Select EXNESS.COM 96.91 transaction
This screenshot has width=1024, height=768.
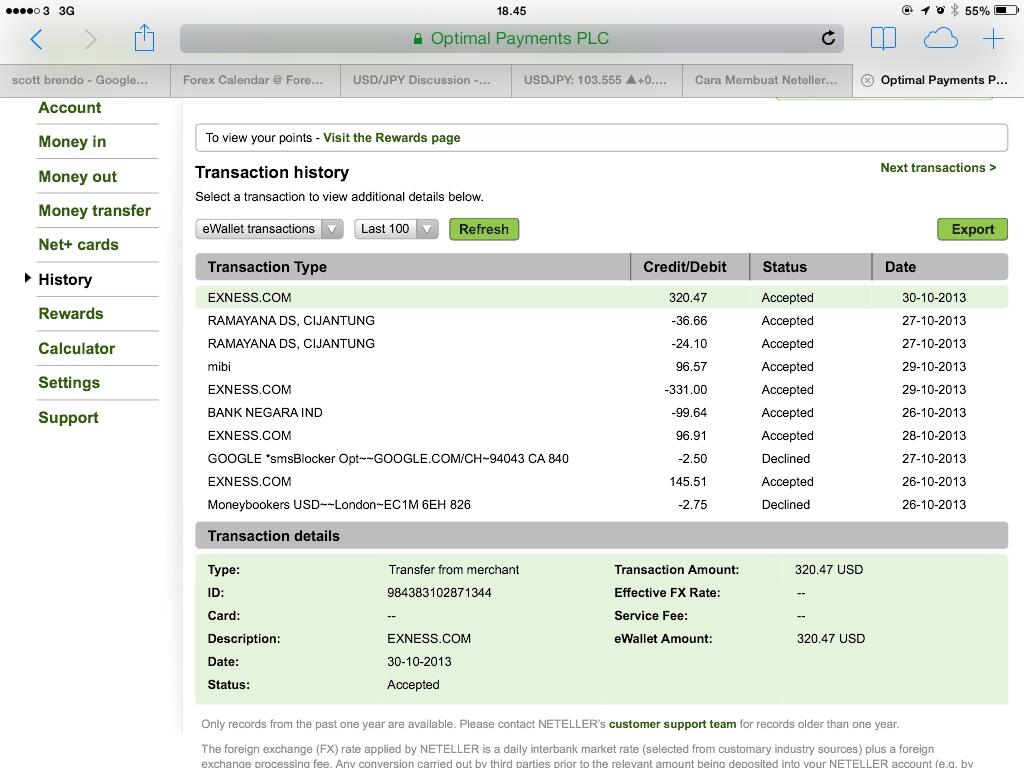tap(601, 436)
